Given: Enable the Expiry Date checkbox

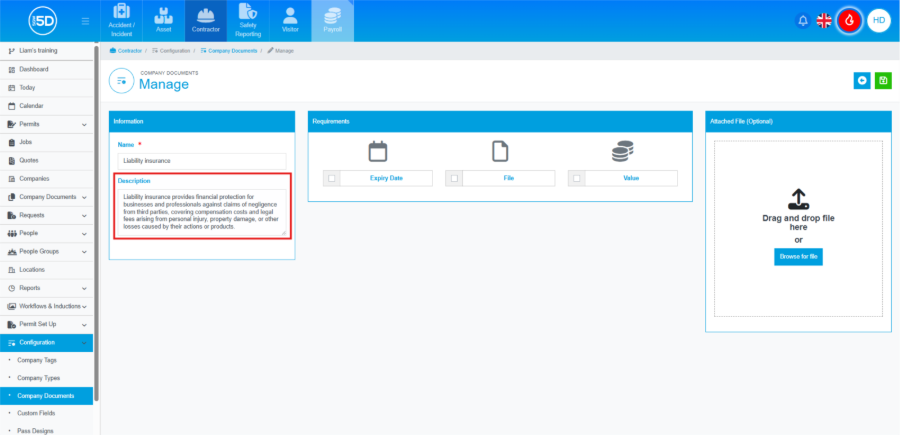Looking at the screenshot, I should pos(332,178).
